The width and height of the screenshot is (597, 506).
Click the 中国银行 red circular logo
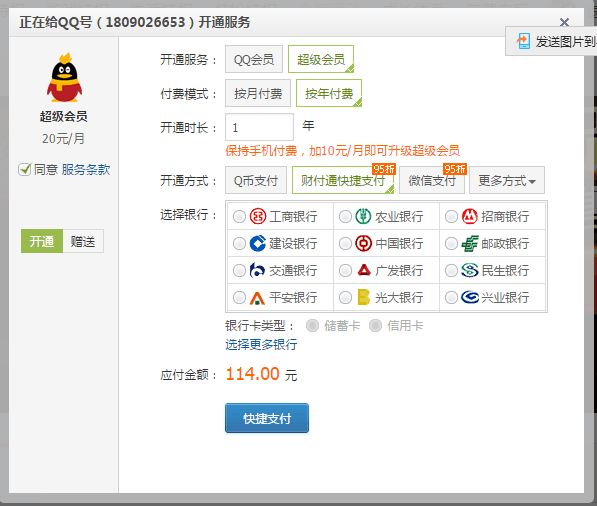pos(363,243)
